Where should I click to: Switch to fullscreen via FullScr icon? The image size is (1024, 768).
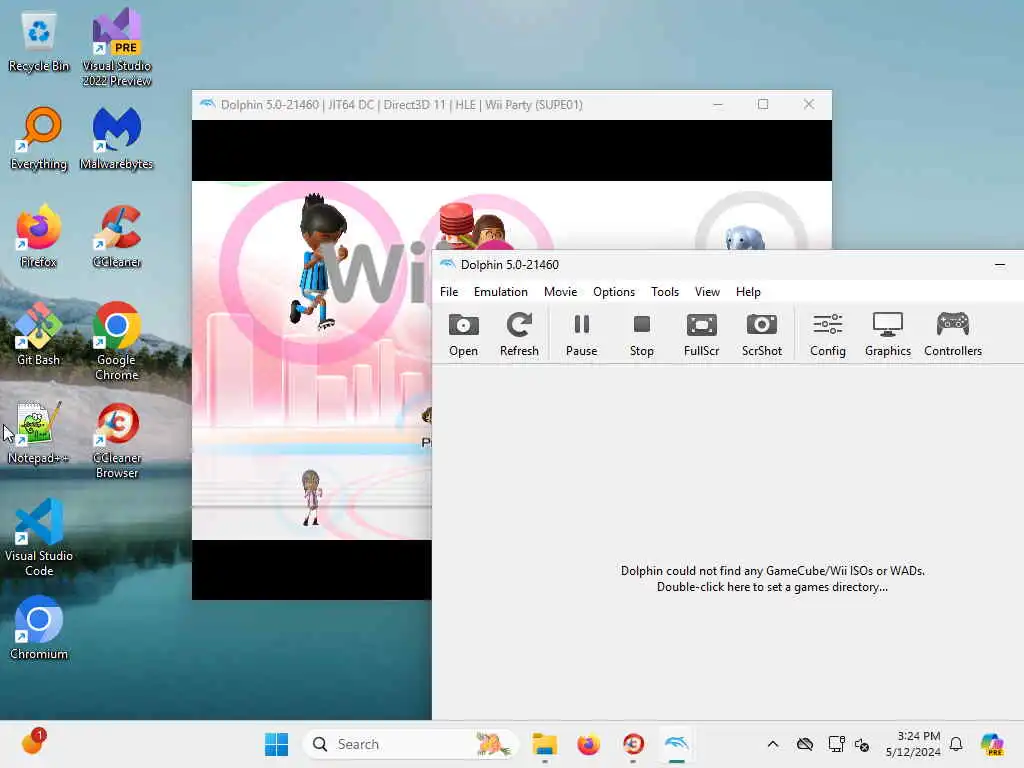click(701, 335)
